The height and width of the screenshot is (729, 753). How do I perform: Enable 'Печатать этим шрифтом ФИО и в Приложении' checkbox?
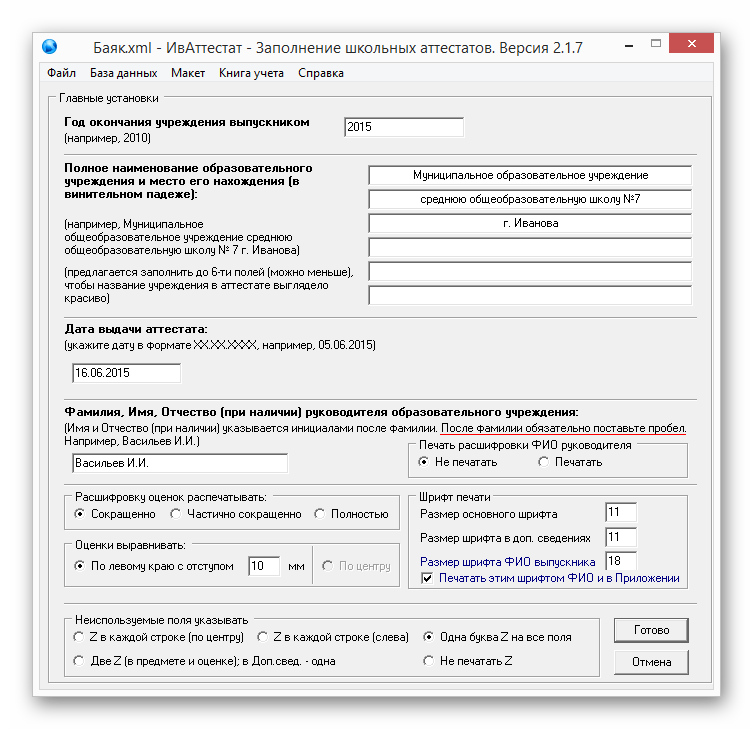tap(428, 578)
